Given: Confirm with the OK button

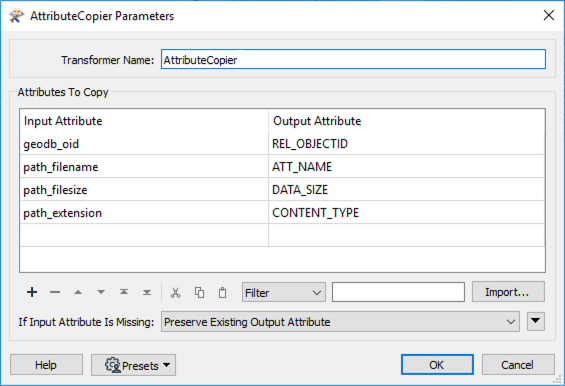Looking at the screenshot, I should click(x=437, y=365).
